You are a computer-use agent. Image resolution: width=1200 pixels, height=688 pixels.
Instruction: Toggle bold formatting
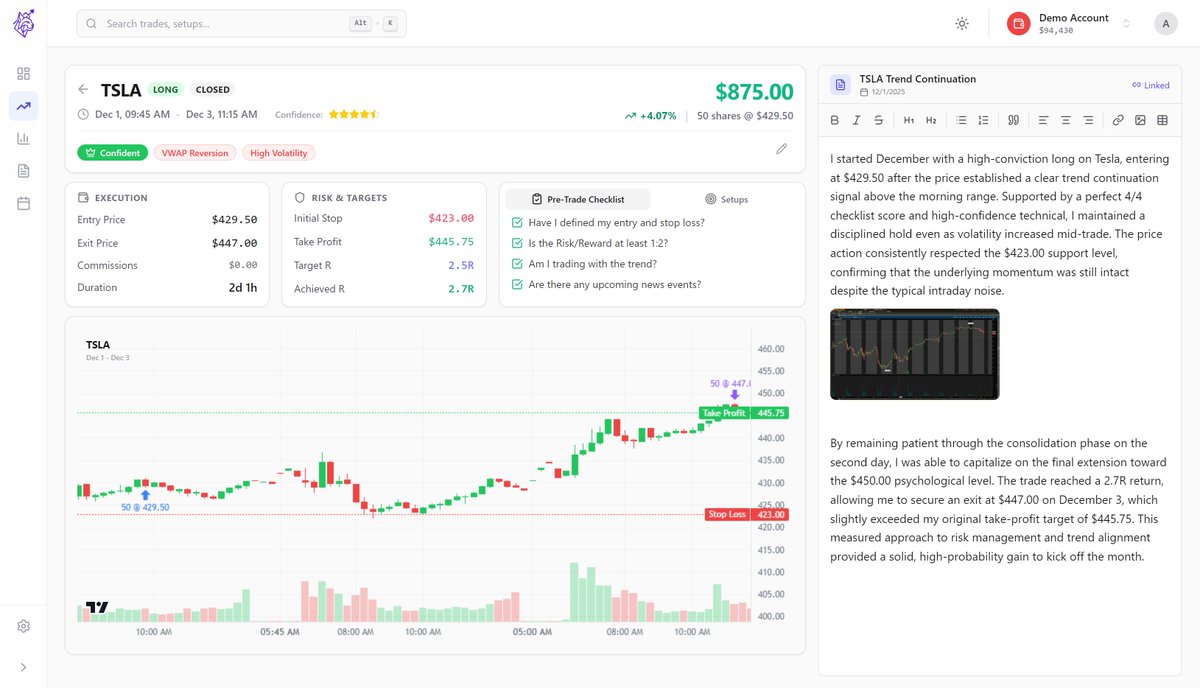tap(835, 120)
